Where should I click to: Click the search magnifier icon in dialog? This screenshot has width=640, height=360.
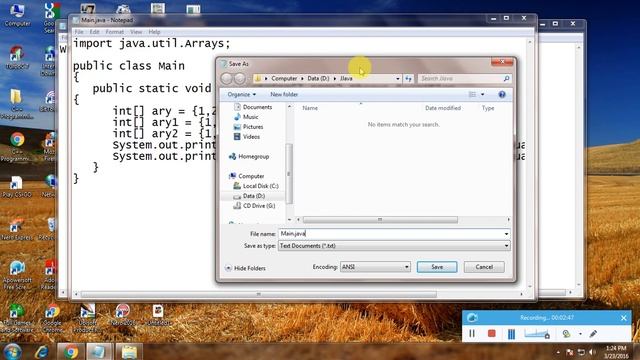[x=507, y=78]
